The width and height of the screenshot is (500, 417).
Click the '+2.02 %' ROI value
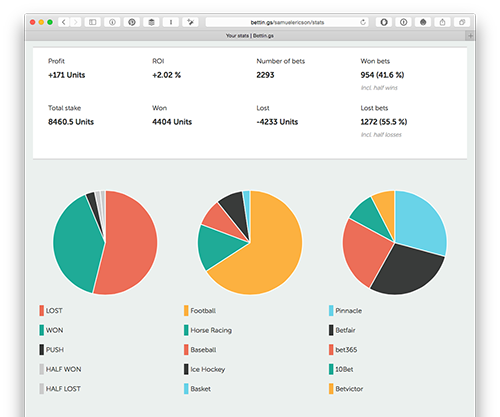point(166,75)
